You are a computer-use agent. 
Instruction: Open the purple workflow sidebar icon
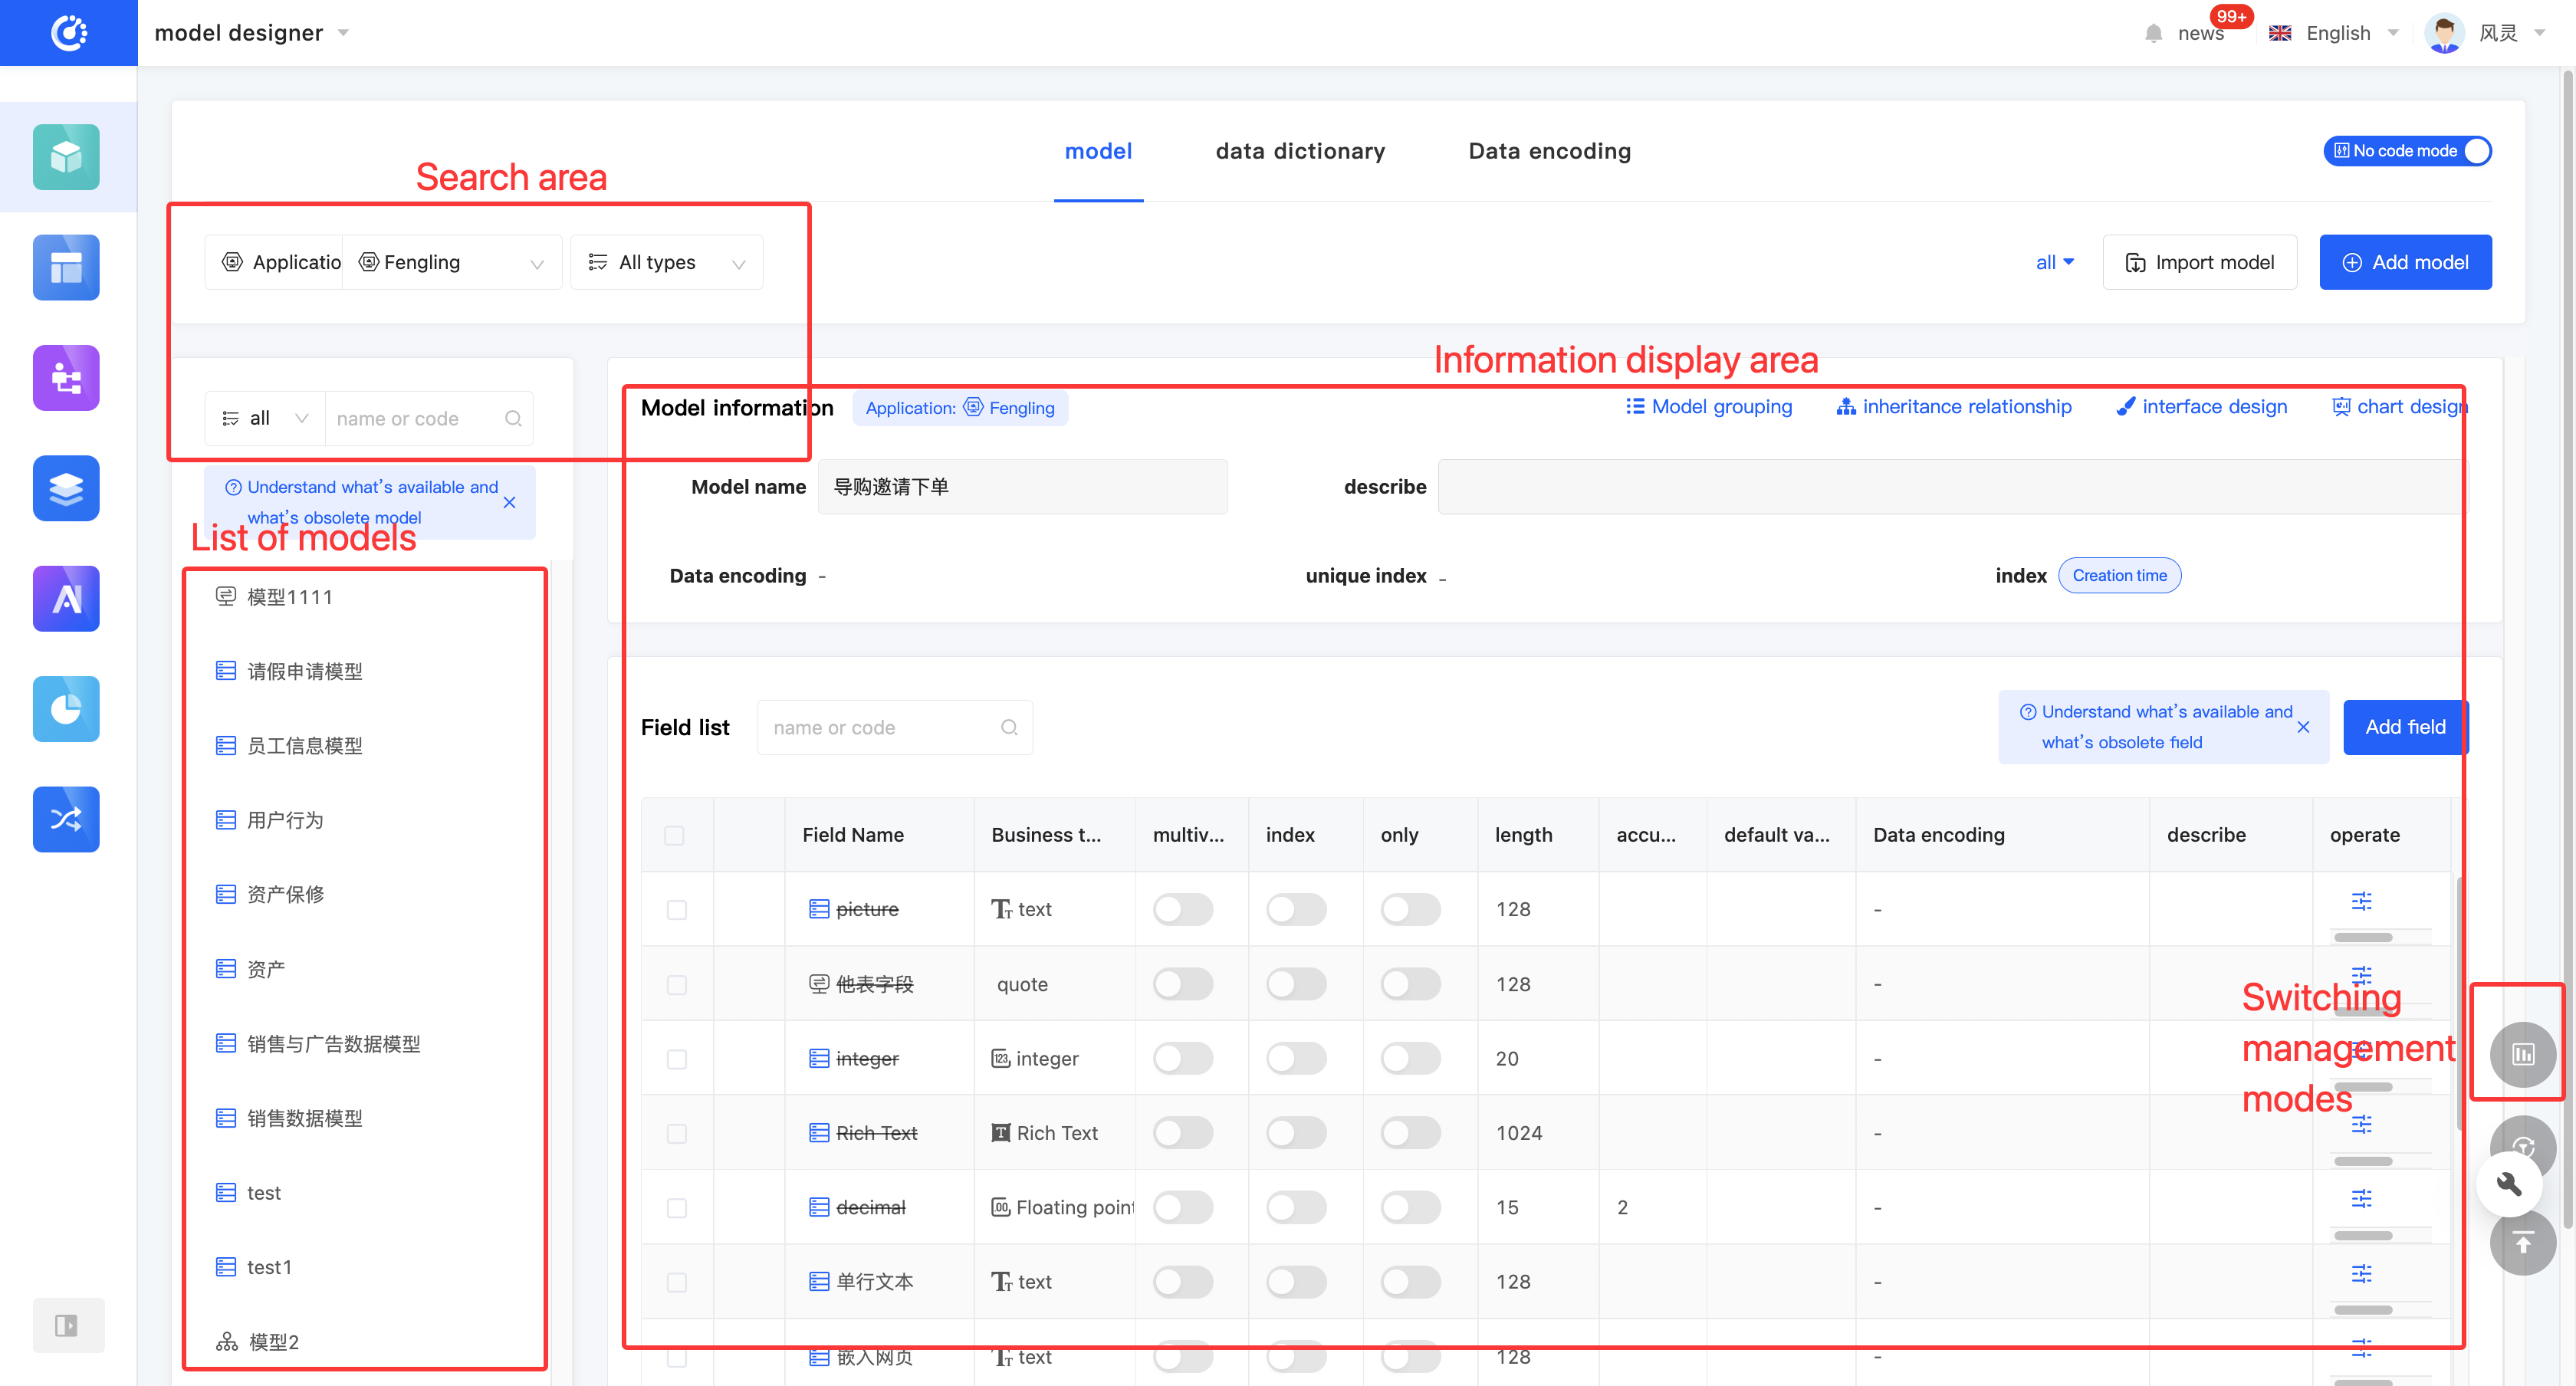pos(66,378)
